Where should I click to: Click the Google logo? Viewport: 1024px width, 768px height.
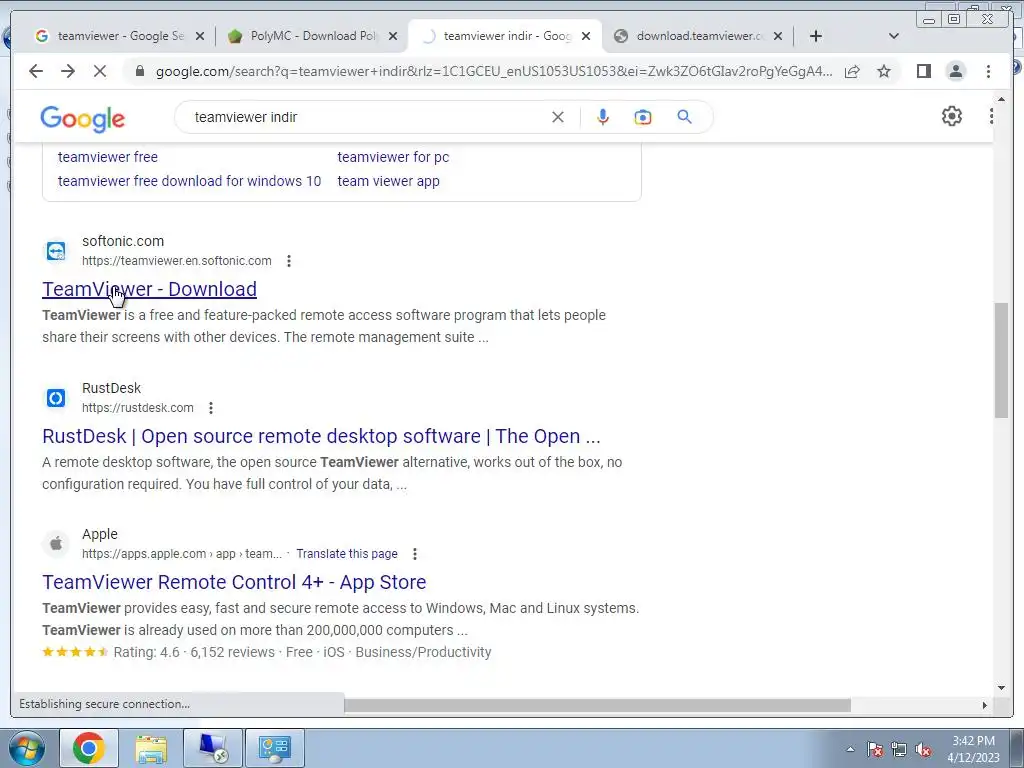point(82,119)
